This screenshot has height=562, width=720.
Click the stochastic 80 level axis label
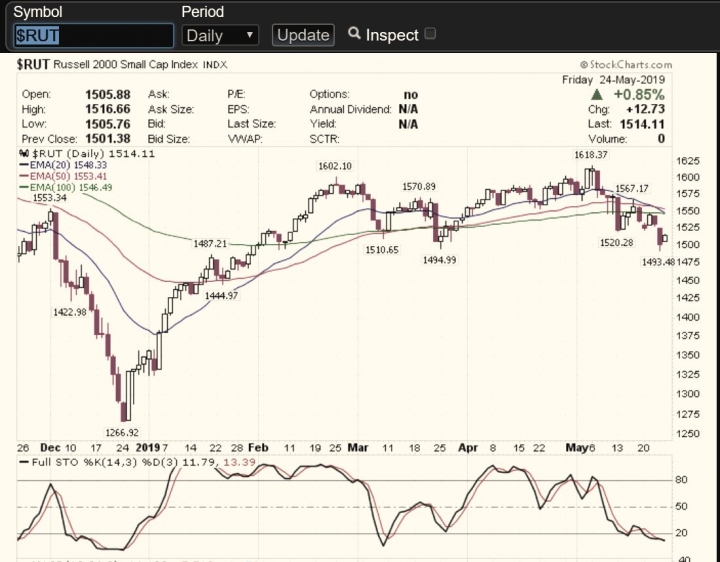point(681,480)
